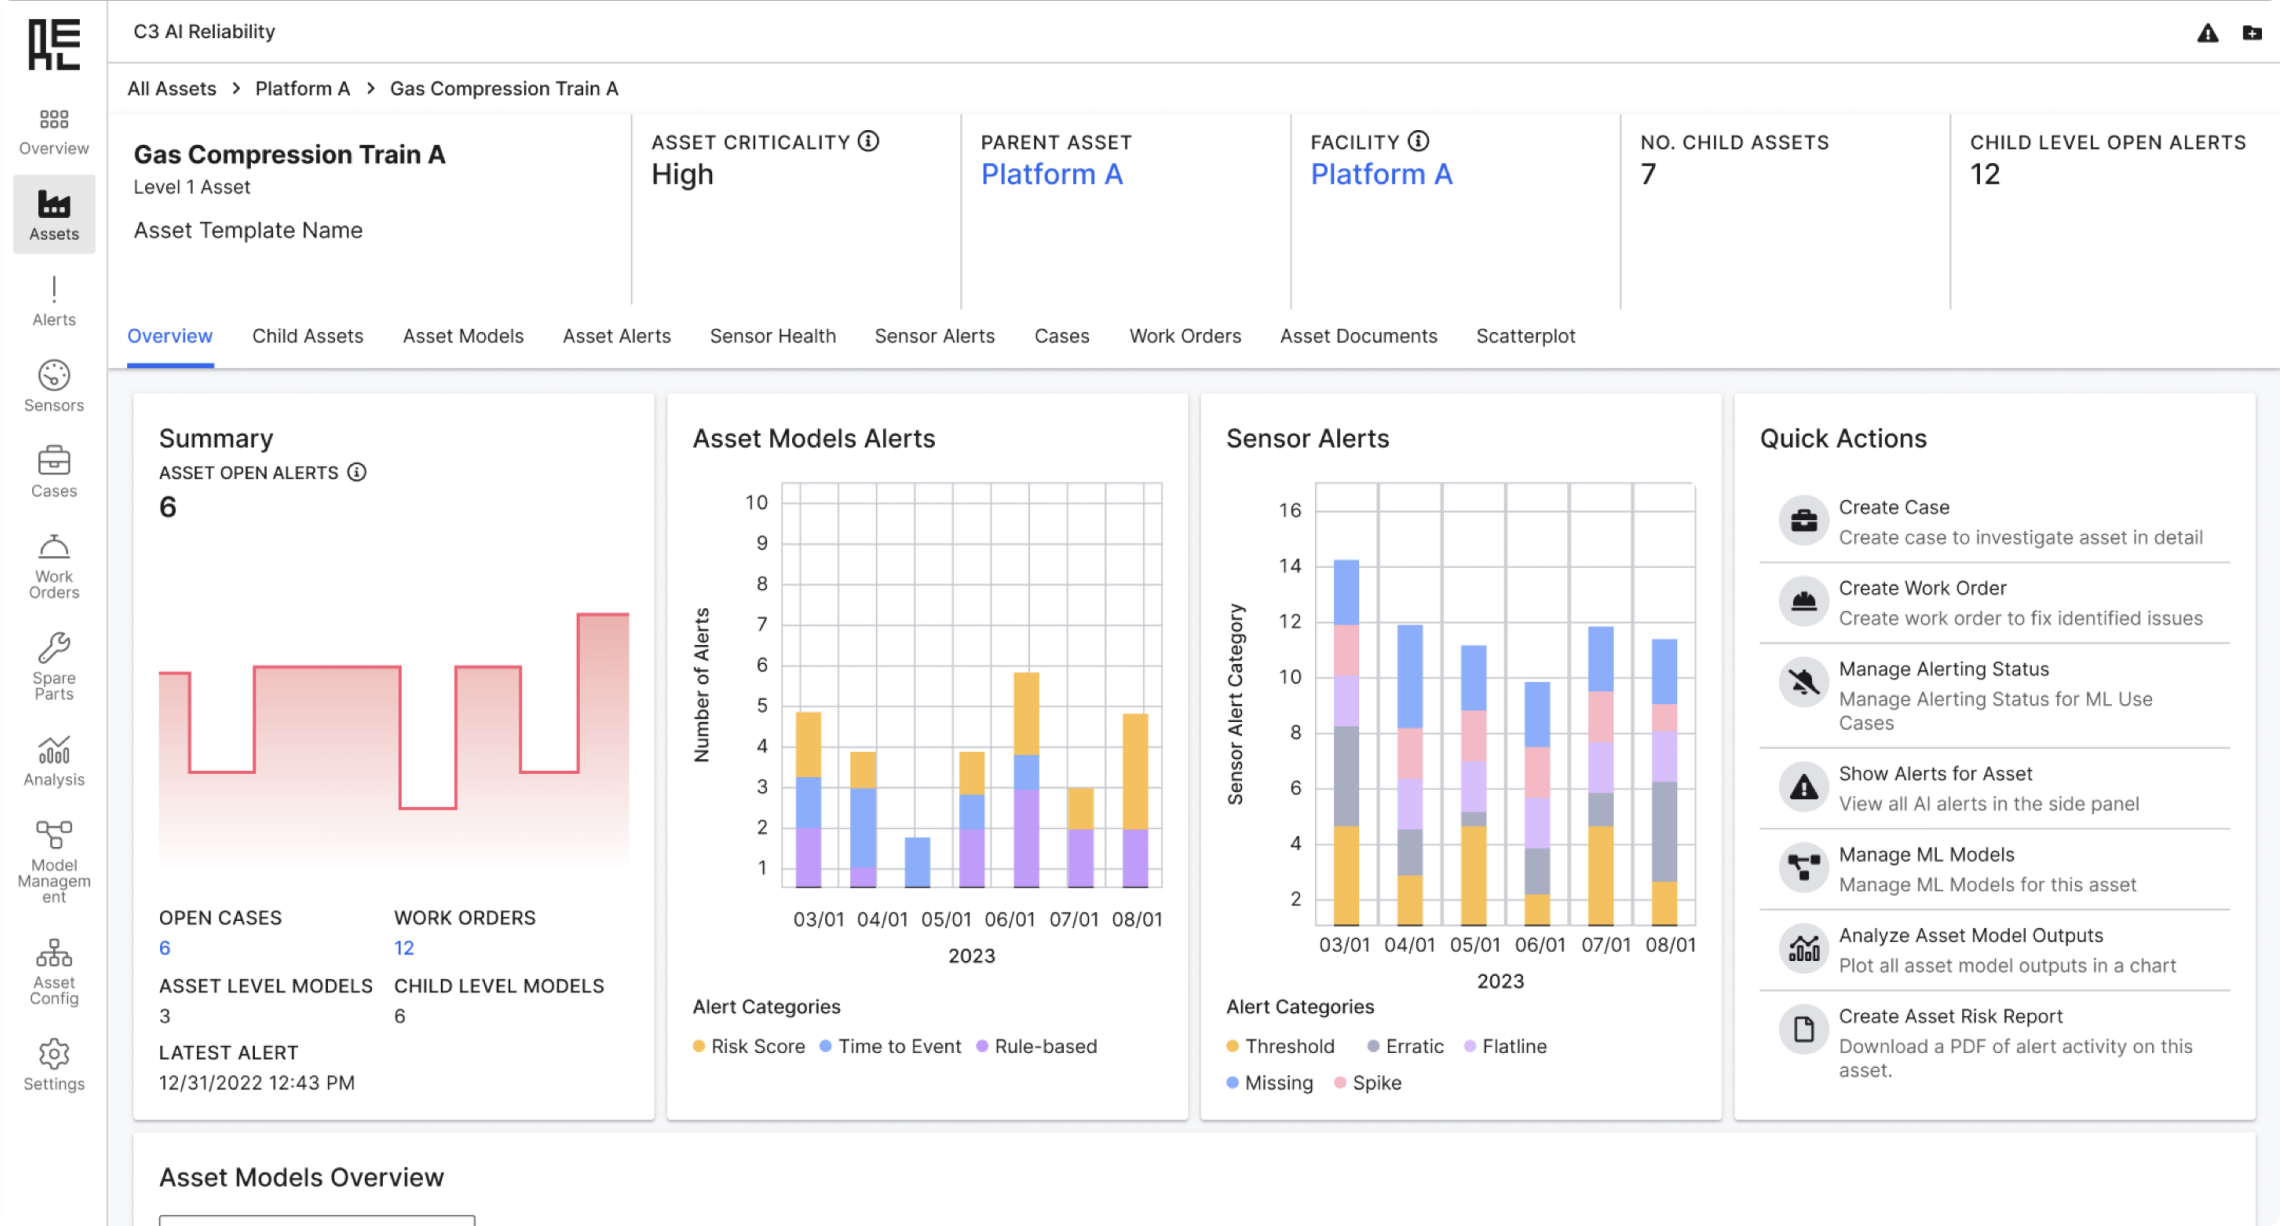This screenshot has width=2280, height=1226.
Task: Switch to the Child Assets tab
Action: 308,336
